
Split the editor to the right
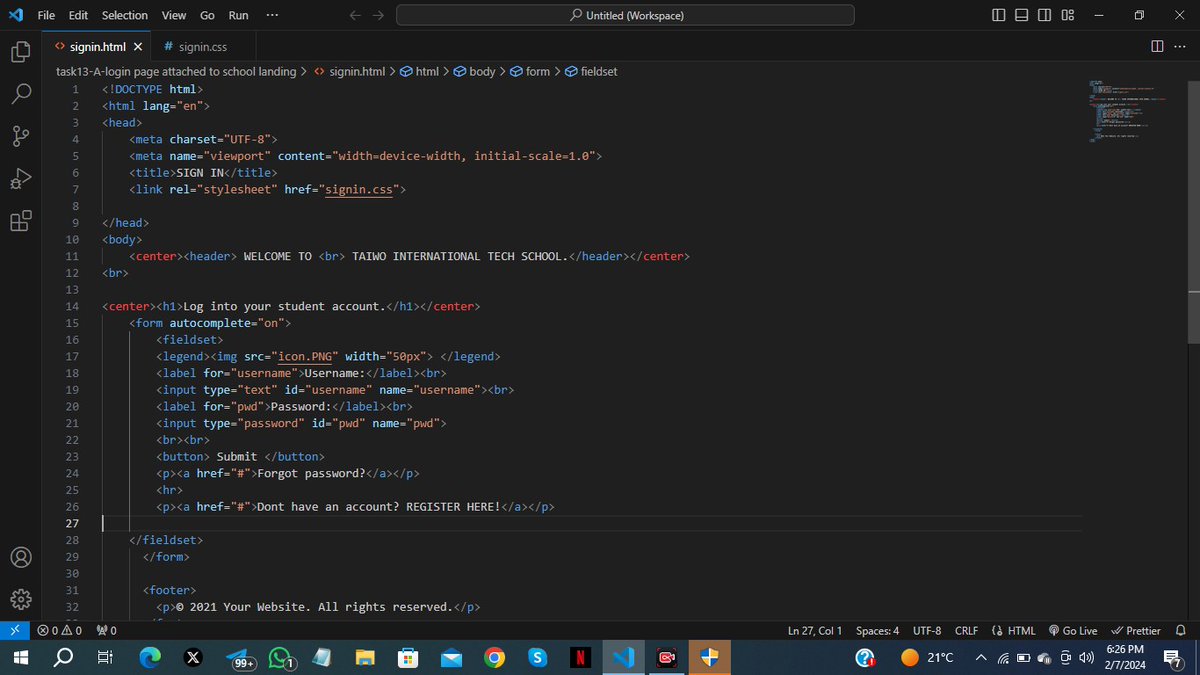pyautogui.click(x=1157, y=46)
